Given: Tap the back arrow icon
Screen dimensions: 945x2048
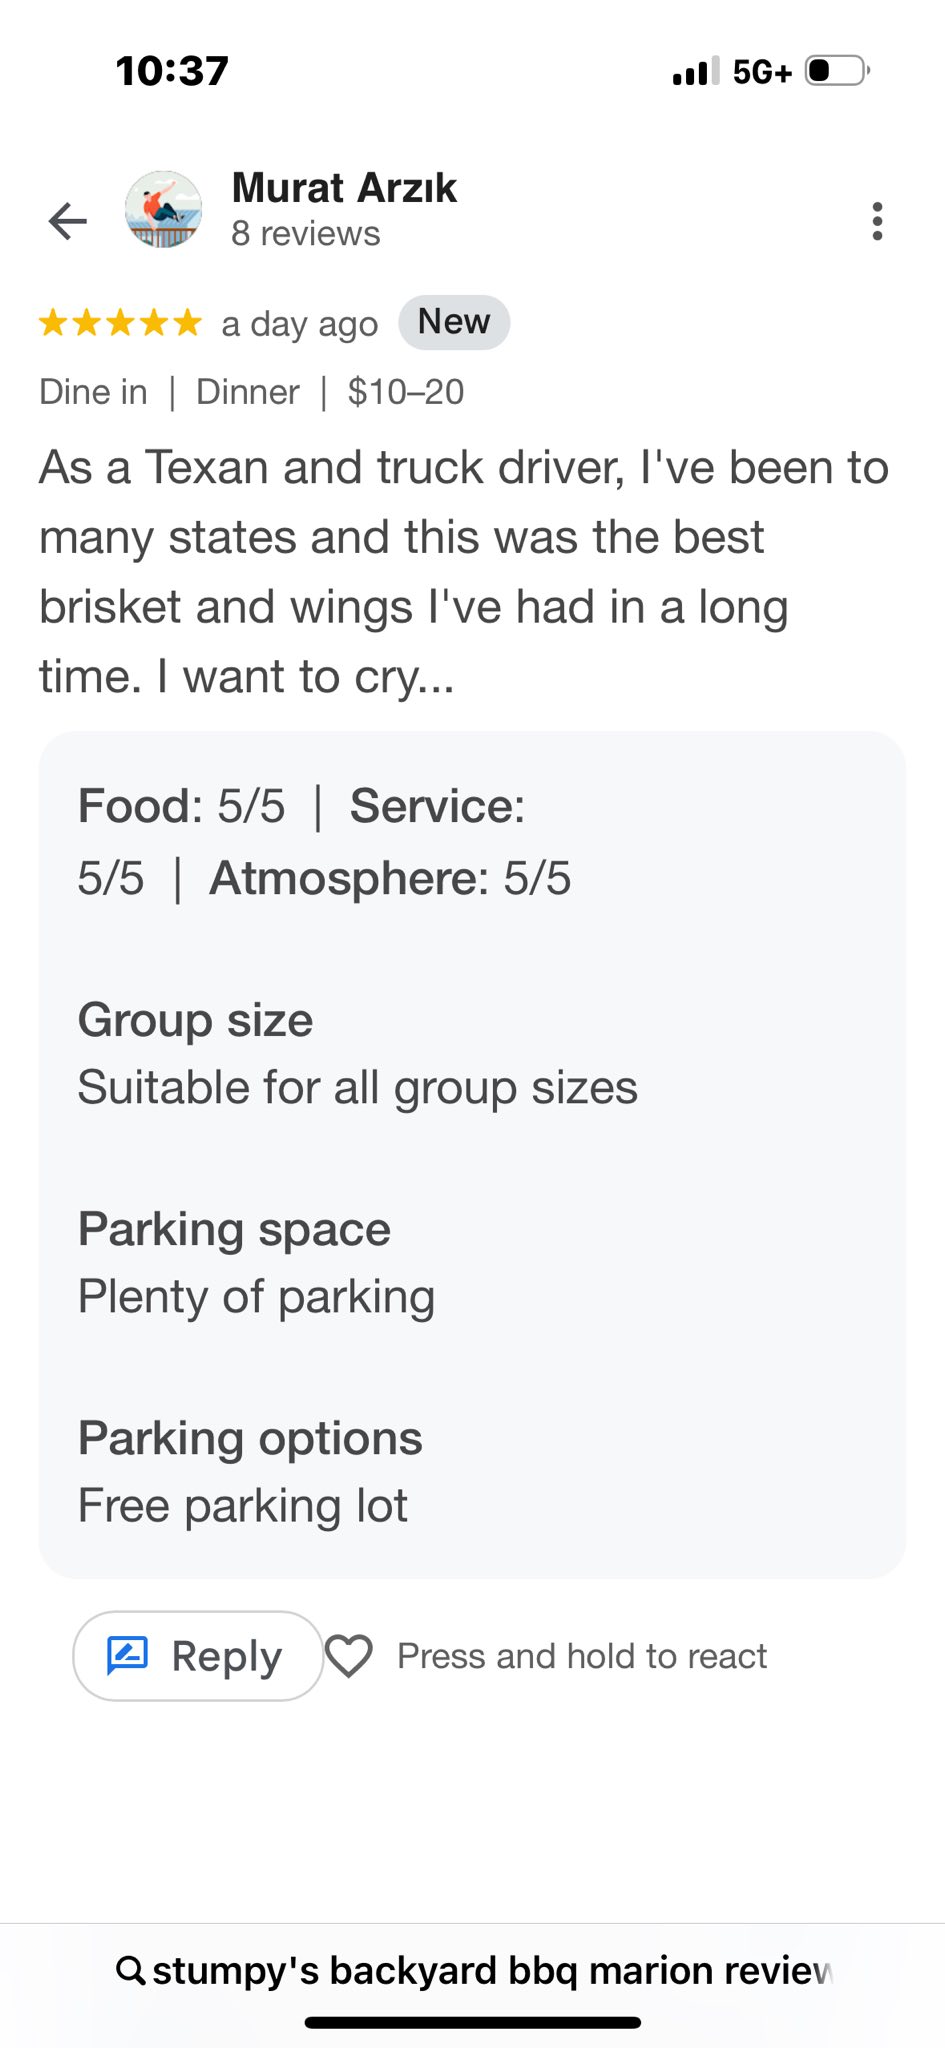Looking at the screenshot, I should (x=68, y=221).
